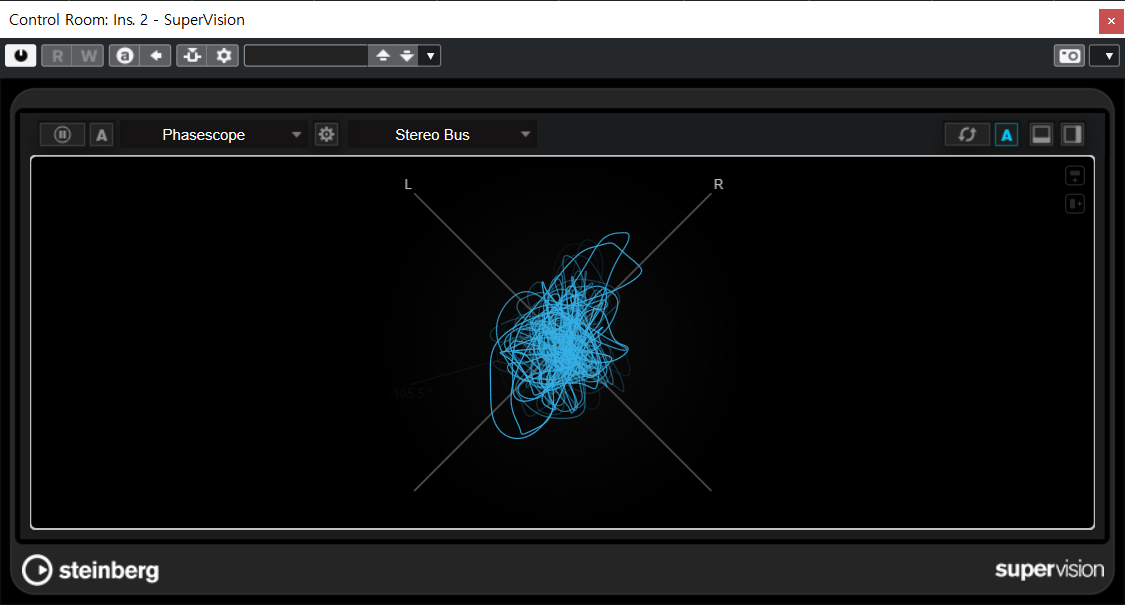This screenshot has width=1125, height=605.
Task: Open the preset browser dropdown arrow
Action: (x=430, y=56)
